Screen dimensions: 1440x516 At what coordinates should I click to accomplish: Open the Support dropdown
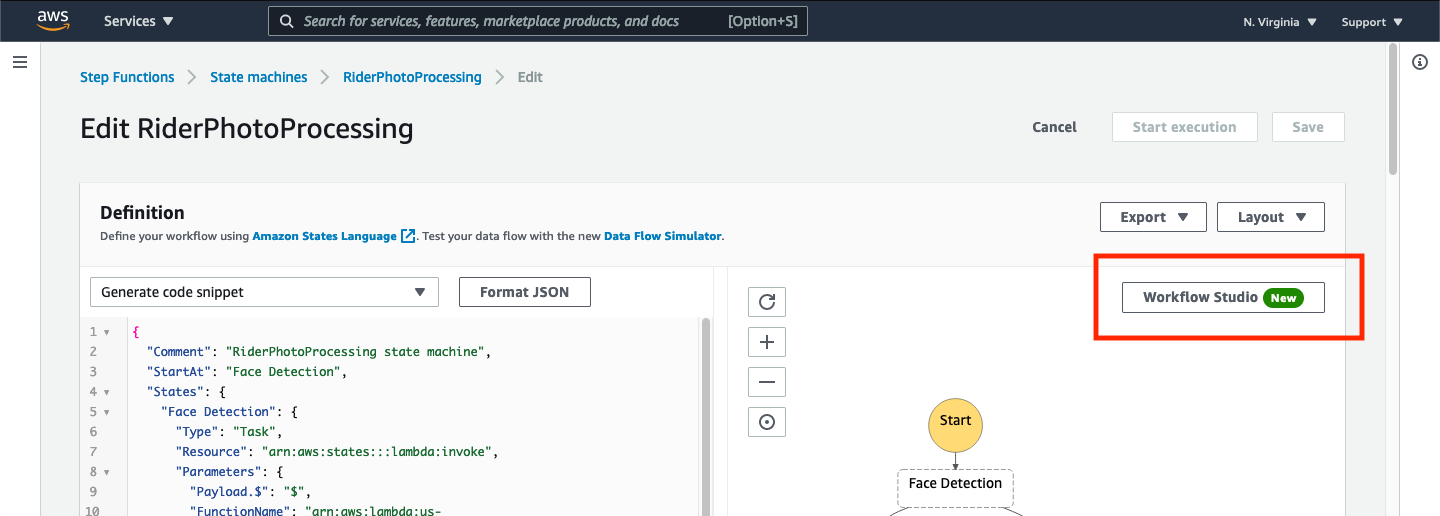pyautogui.click(x=1372, y=22)
